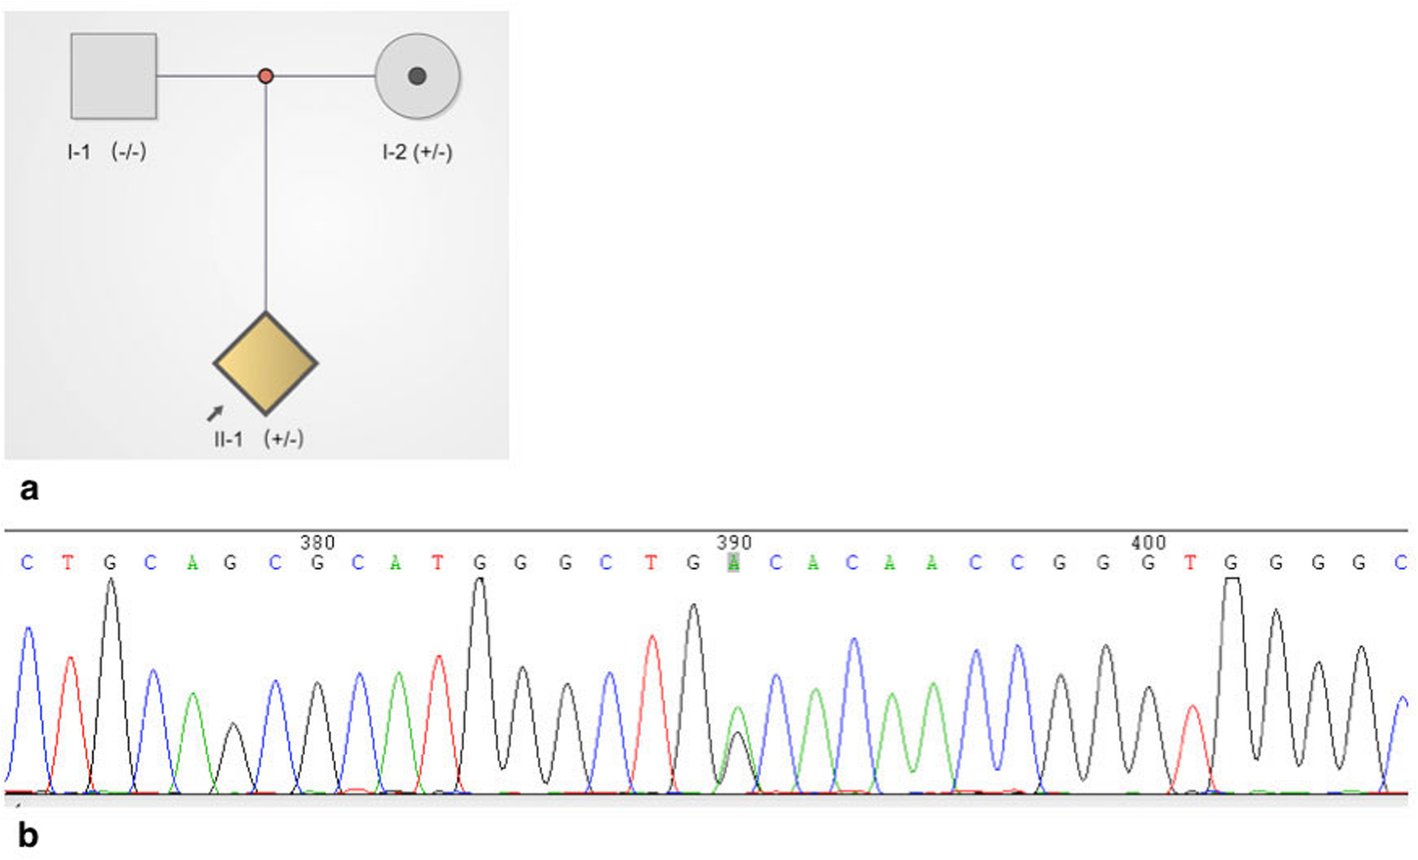Click position number 390 in the chromatogram
Viewport: 1418px width, 860px height.
click(734, 543)
